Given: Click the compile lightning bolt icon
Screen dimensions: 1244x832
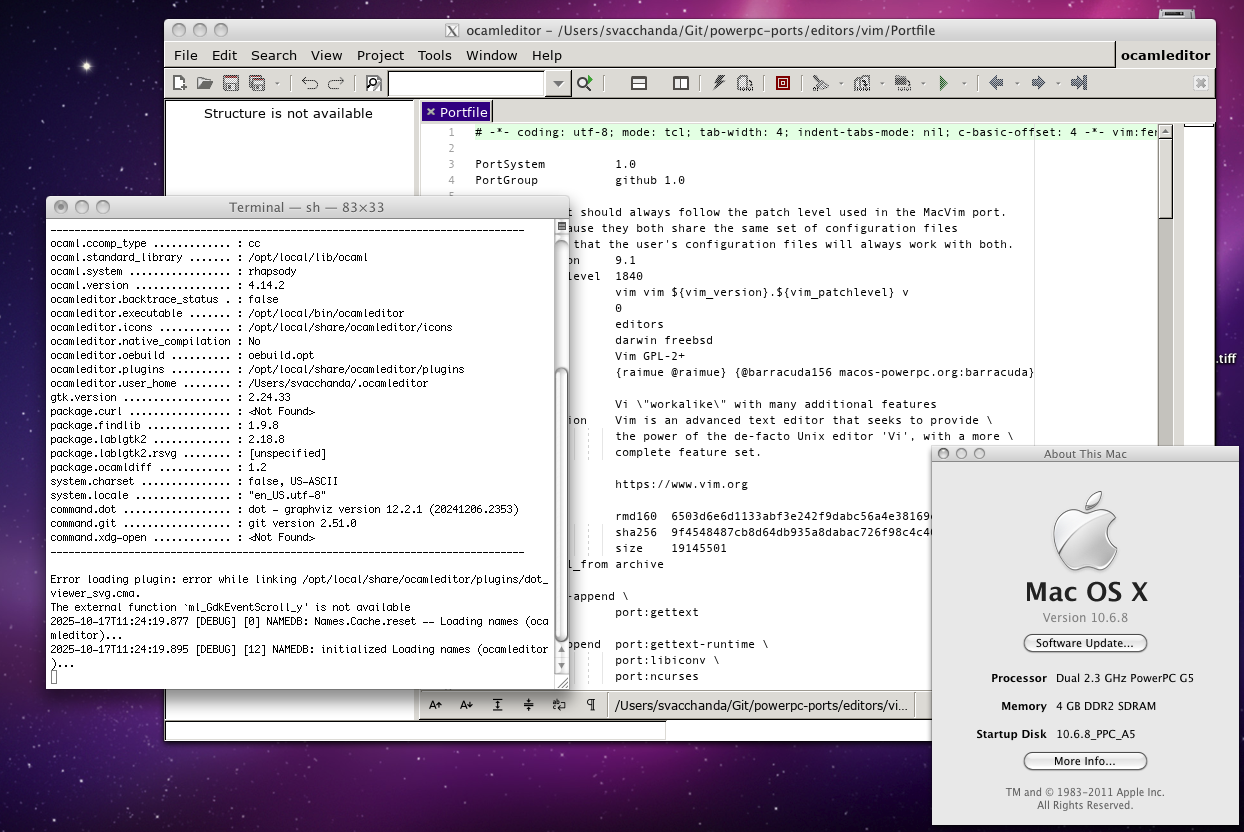Looking at the screenshot, I should pyautogui.click(x=719, y=83).
